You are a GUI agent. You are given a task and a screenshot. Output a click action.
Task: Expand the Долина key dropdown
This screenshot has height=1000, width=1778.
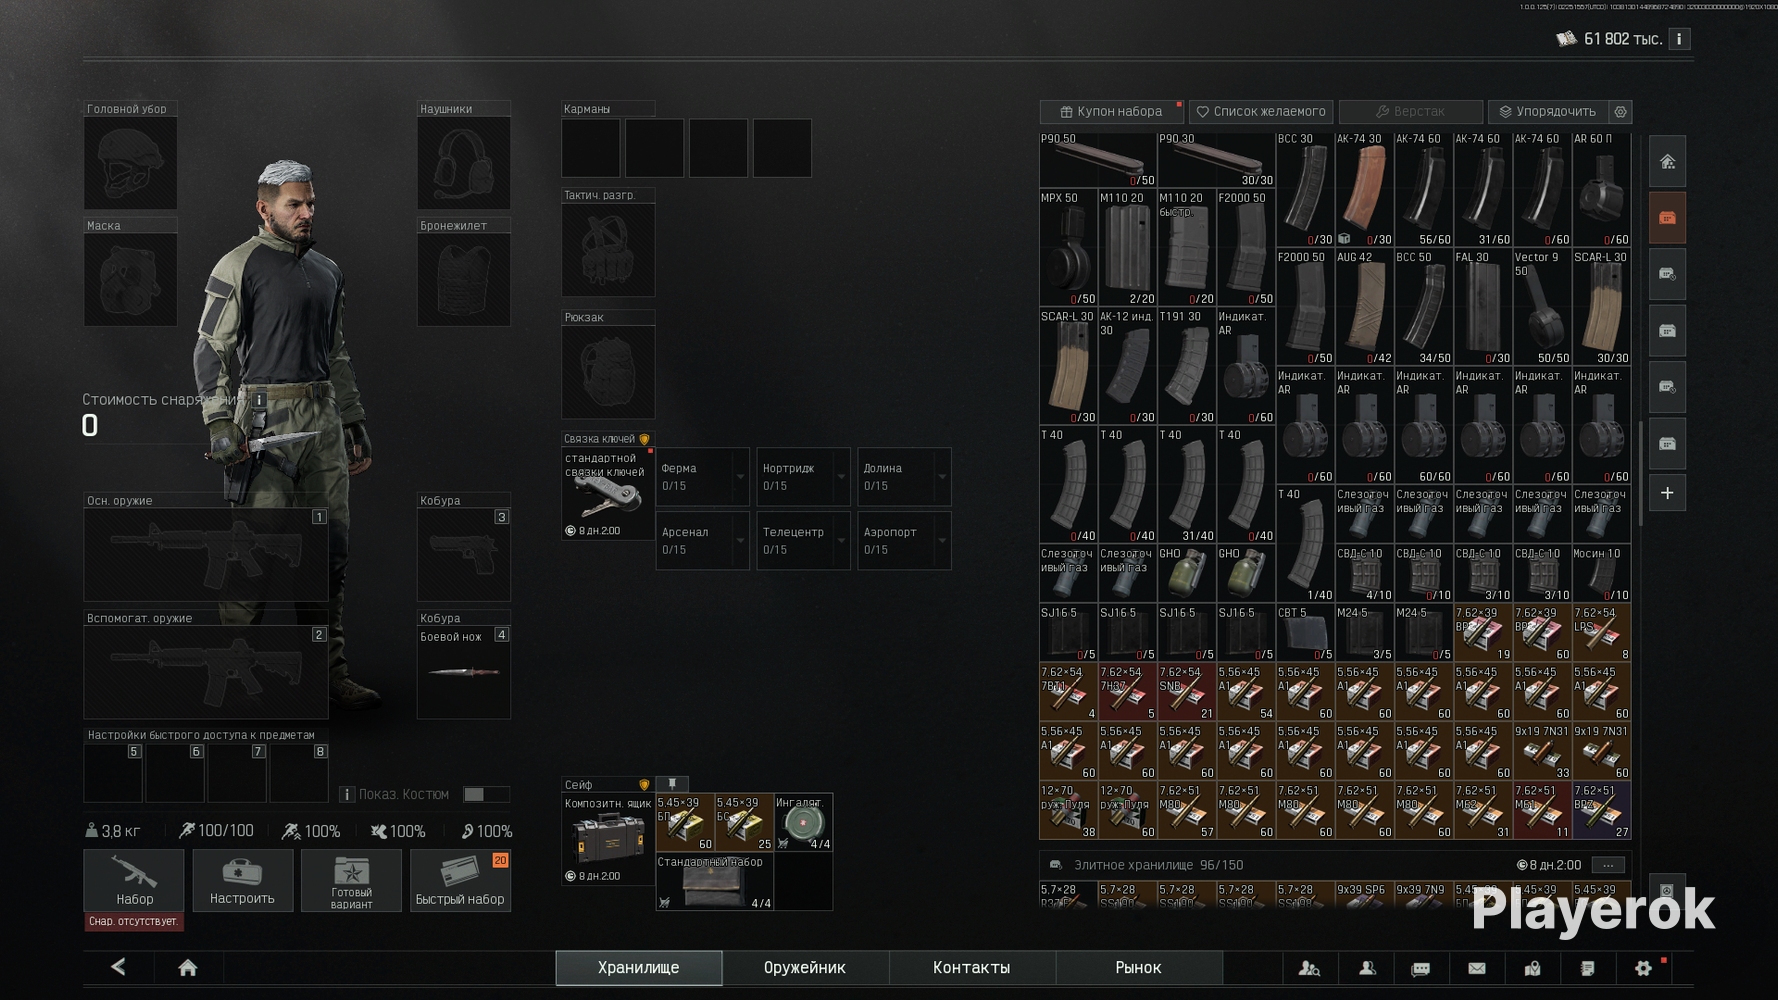942,477
